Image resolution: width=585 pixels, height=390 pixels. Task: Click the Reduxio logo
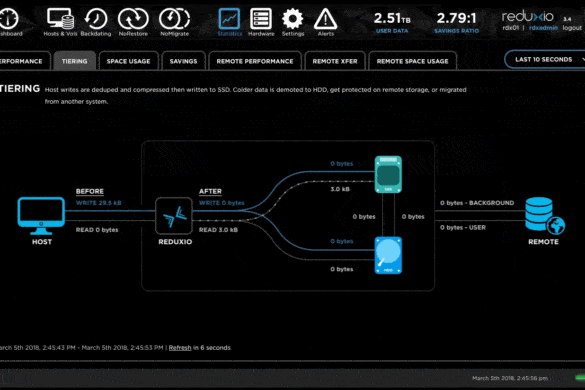[527, 16]
